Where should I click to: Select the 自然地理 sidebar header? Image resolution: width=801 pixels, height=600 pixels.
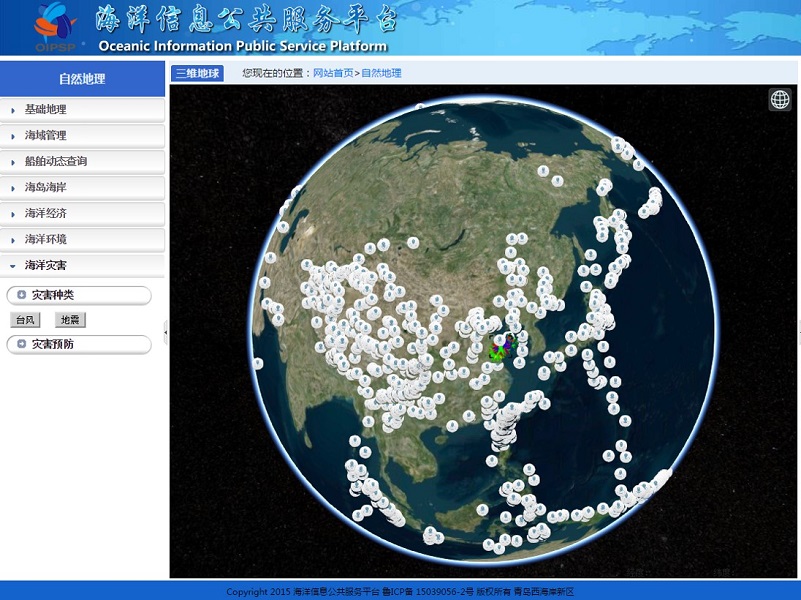pyautogui.click(x=82, y=79)
